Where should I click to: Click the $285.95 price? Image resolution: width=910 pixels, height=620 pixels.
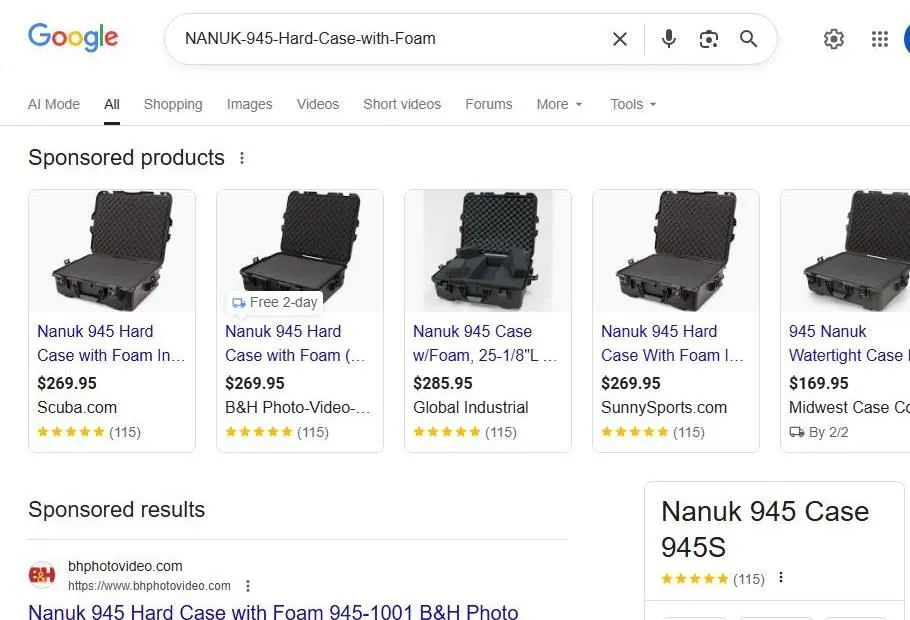(x=443, y=383)
